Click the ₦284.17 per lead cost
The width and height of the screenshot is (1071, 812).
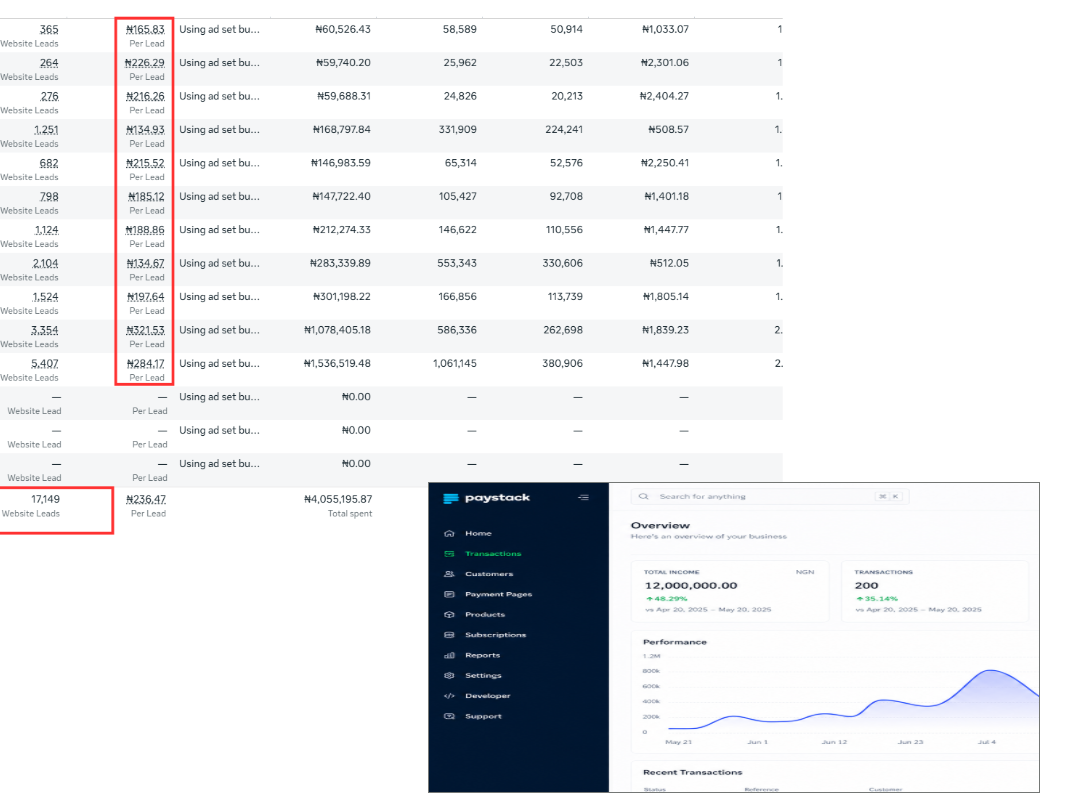click(145, 364)
